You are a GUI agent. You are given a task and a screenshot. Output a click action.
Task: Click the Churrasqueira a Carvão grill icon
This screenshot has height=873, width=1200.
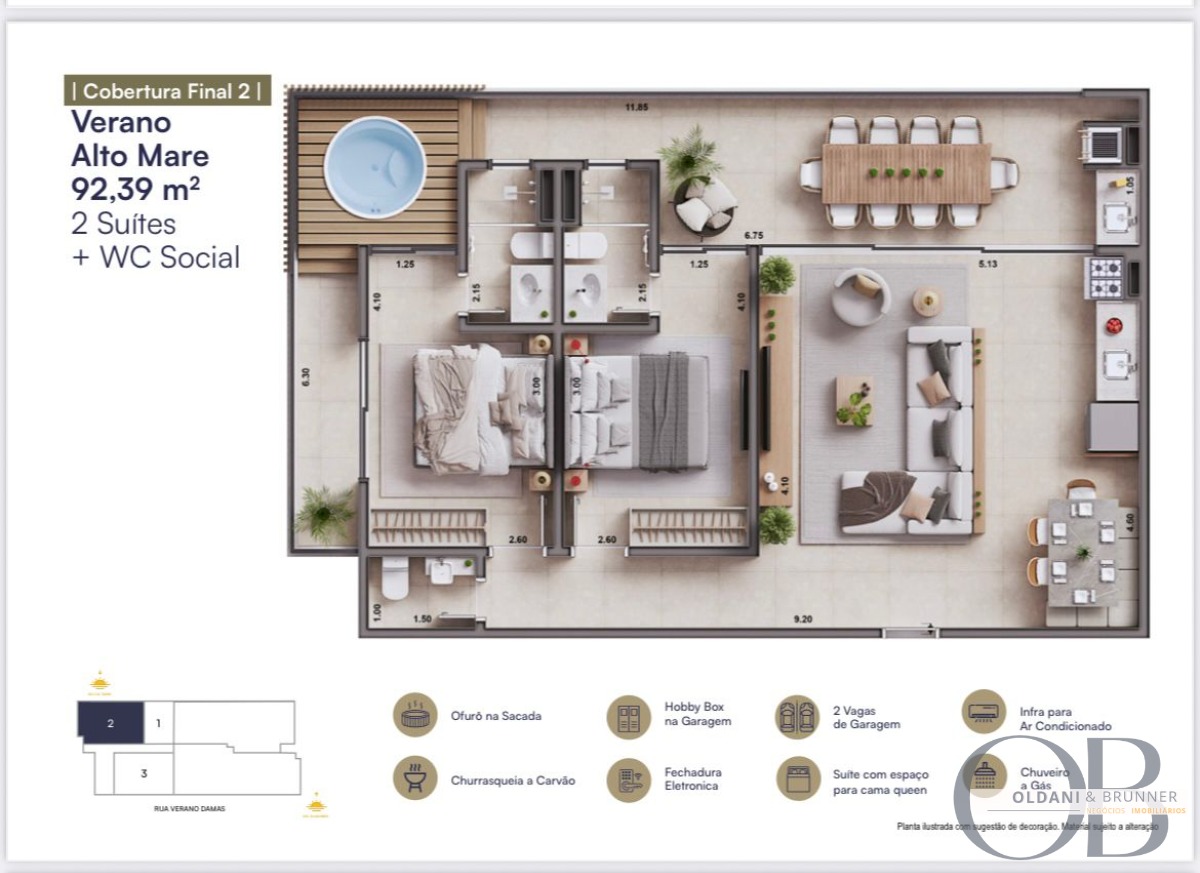pos(414,778)
